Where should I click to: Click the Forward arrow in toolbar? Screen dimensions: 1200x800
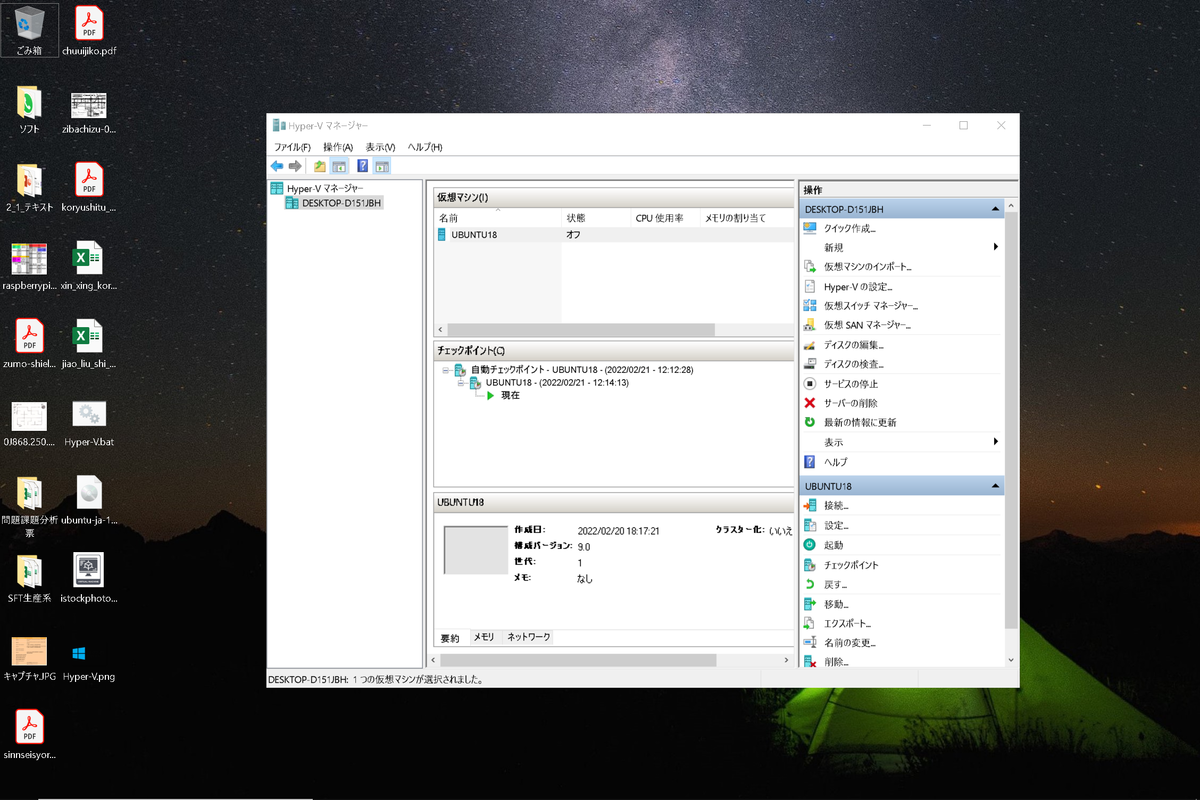295,166
